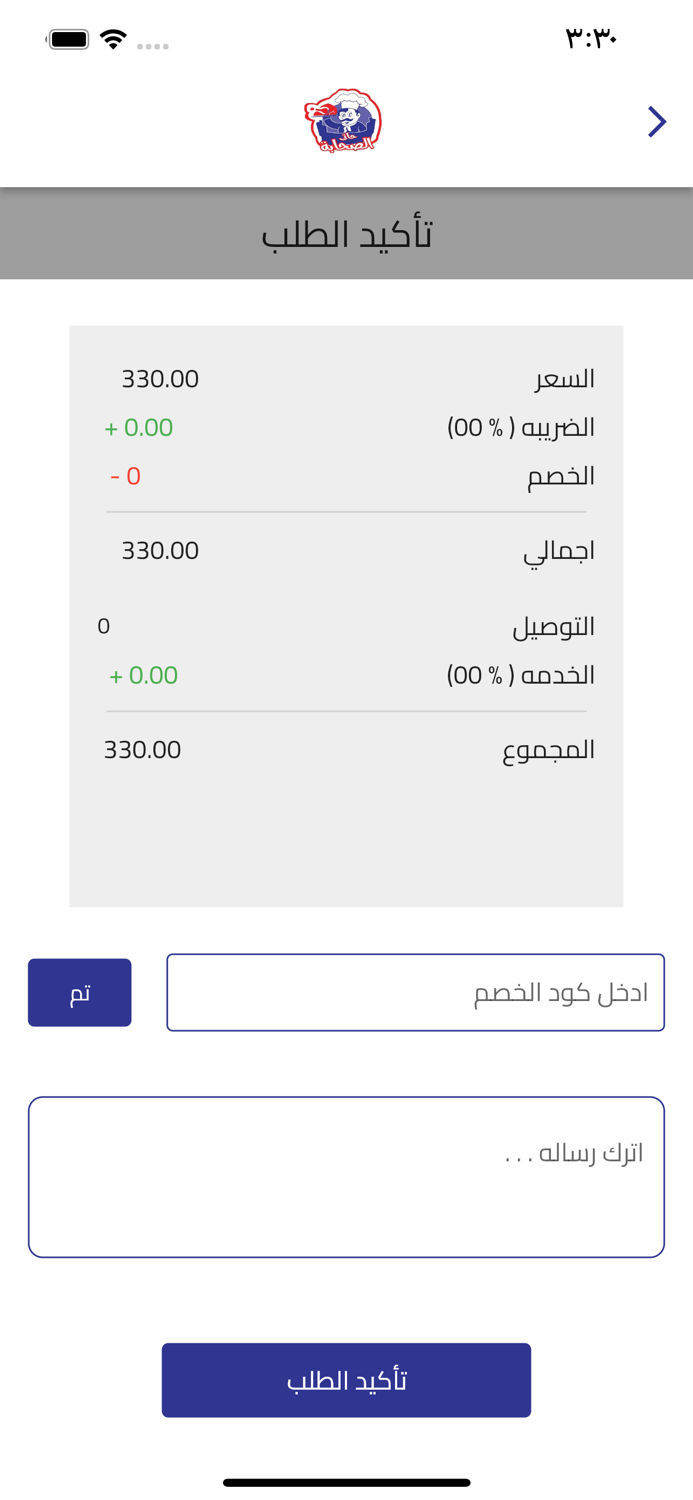Tap the التوصيل delivery row showing 0
Image resolution: width=693 pixels, height=1500 pixels.
347,625
